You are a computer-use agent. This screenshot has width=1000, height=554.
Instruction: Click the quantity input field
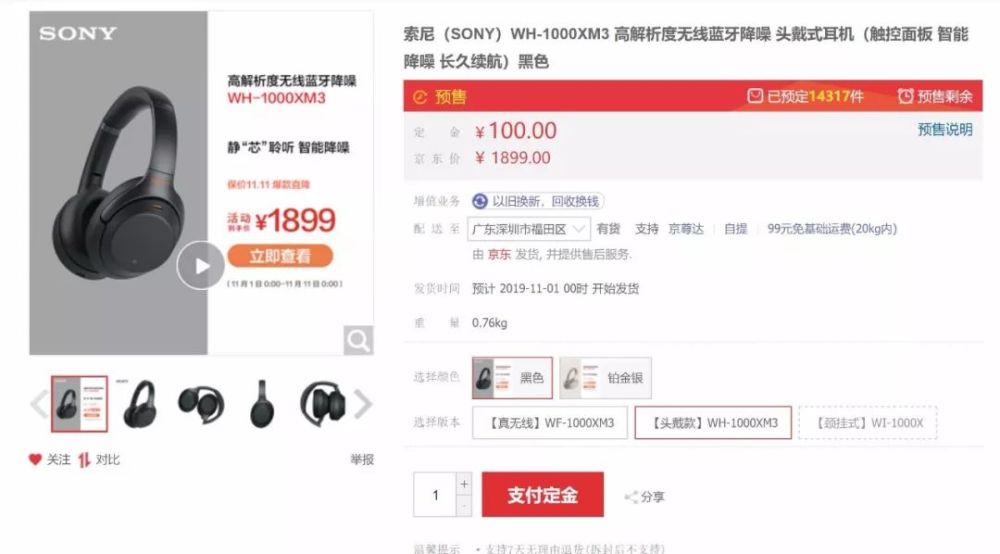click(435, 495)
